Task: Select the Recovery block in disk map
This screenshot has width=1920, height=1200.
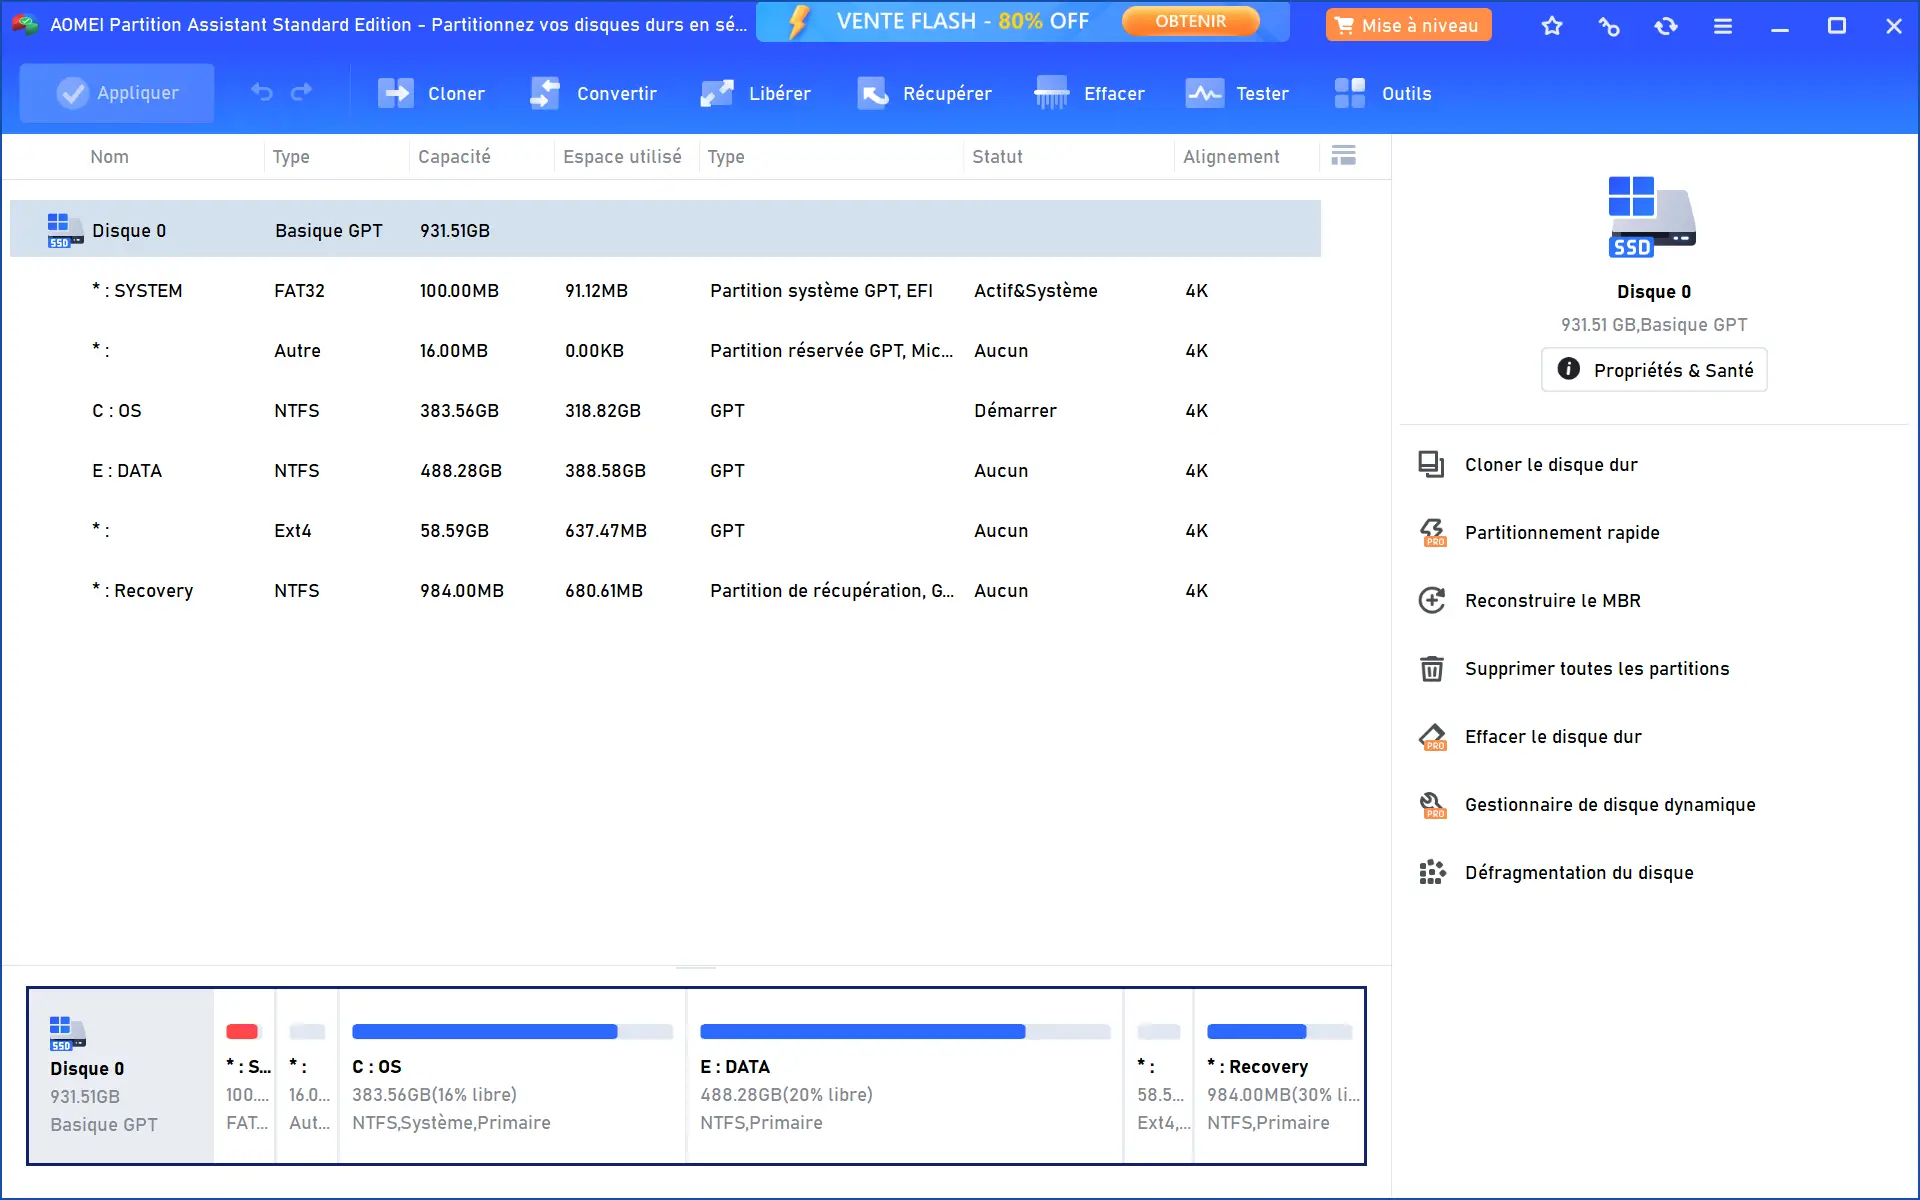Action: (1280, 1076)
